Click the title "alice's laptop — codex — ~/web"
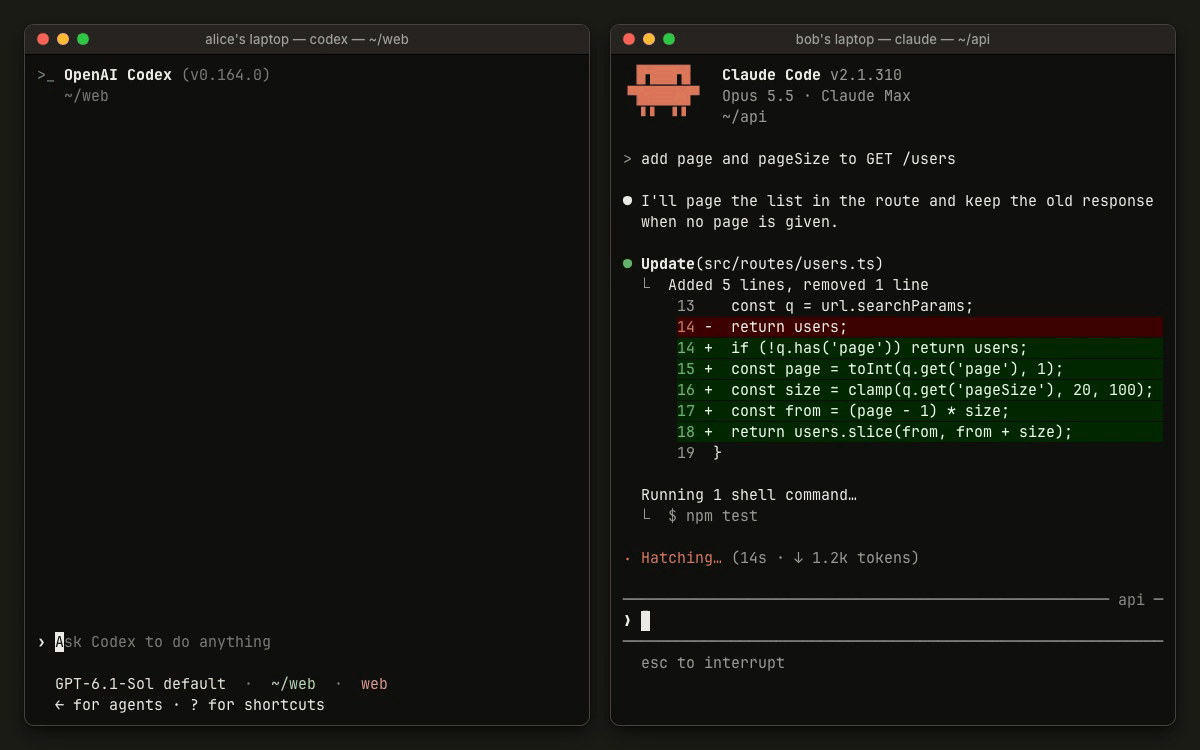 pos(307,39)
